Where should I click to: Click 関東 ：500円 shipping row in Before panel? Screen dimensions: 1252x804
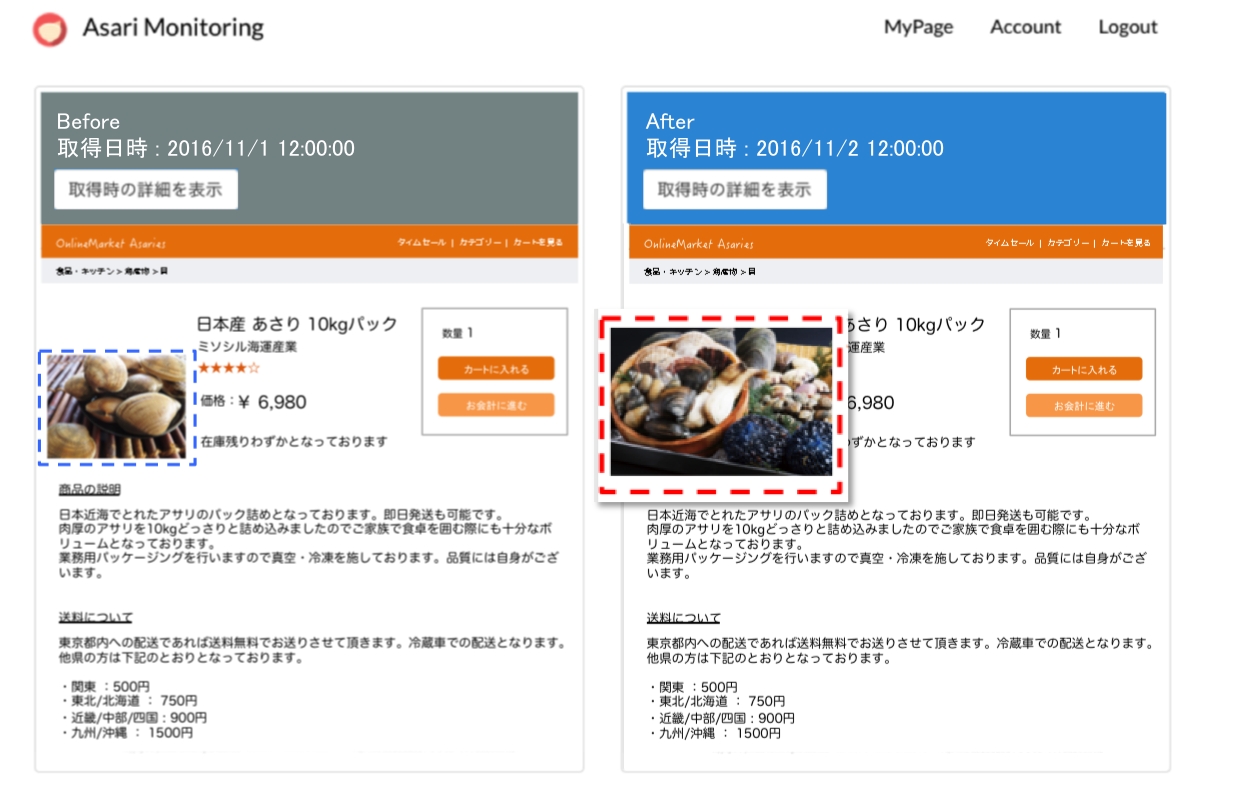[105, 687]
